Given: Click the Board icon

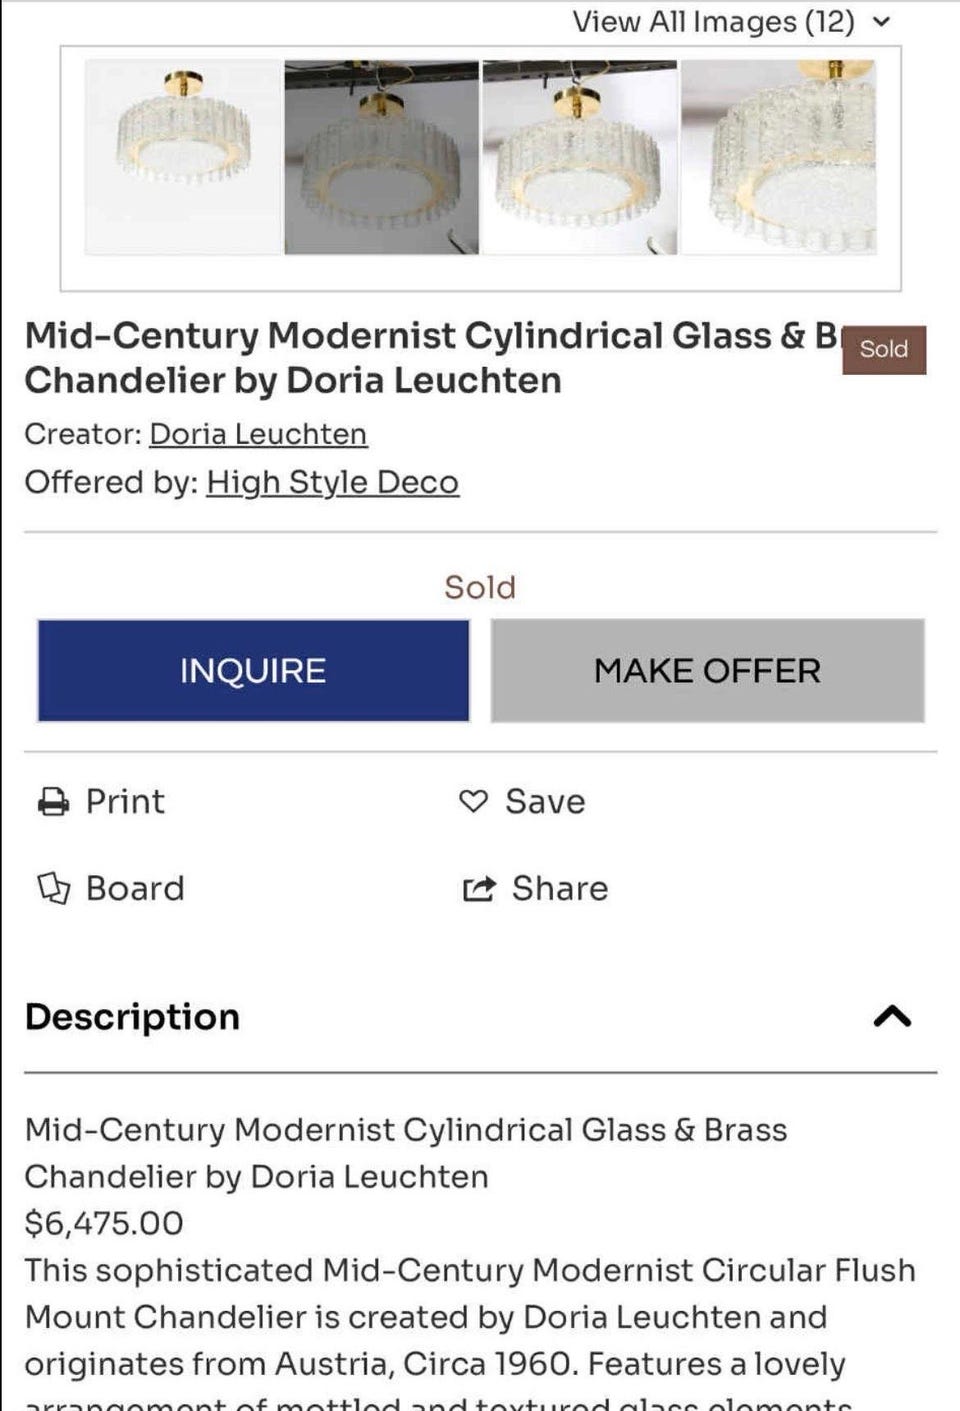Looking at the screenshot, I should (x=53, y=888).
